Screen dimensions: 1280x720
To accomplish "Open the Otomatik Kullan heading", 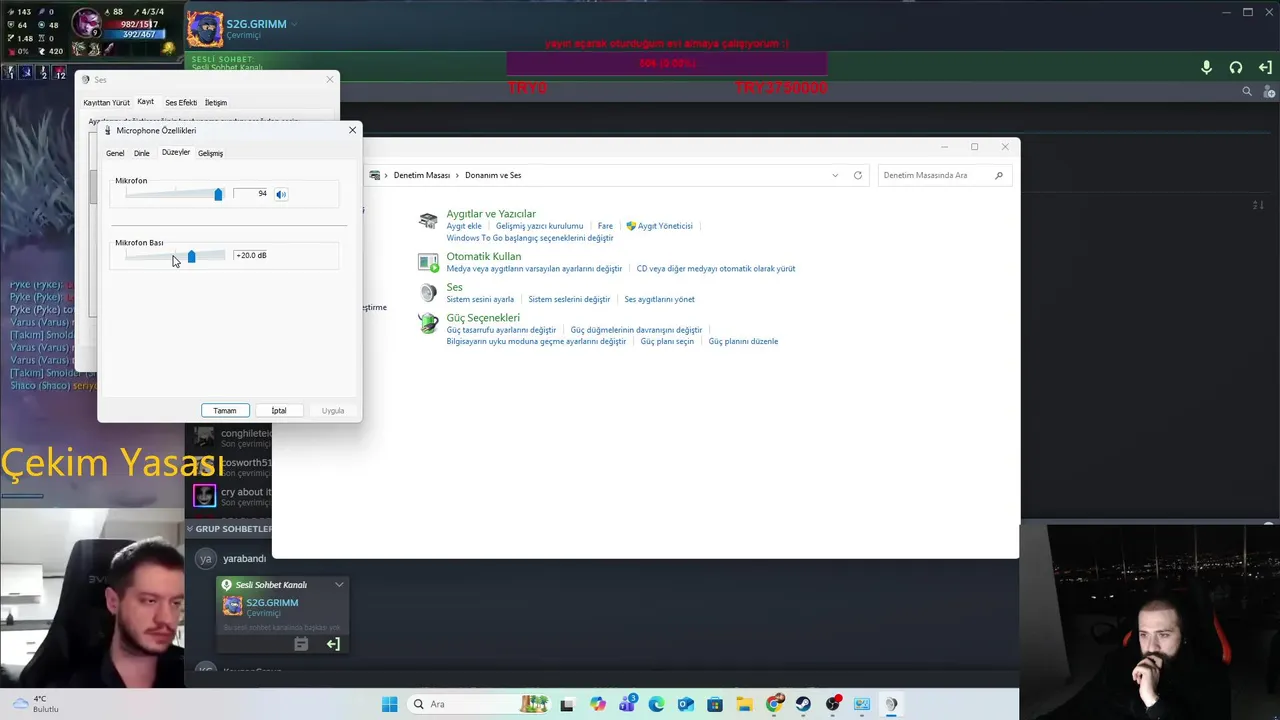I will (x=484, y=256).
